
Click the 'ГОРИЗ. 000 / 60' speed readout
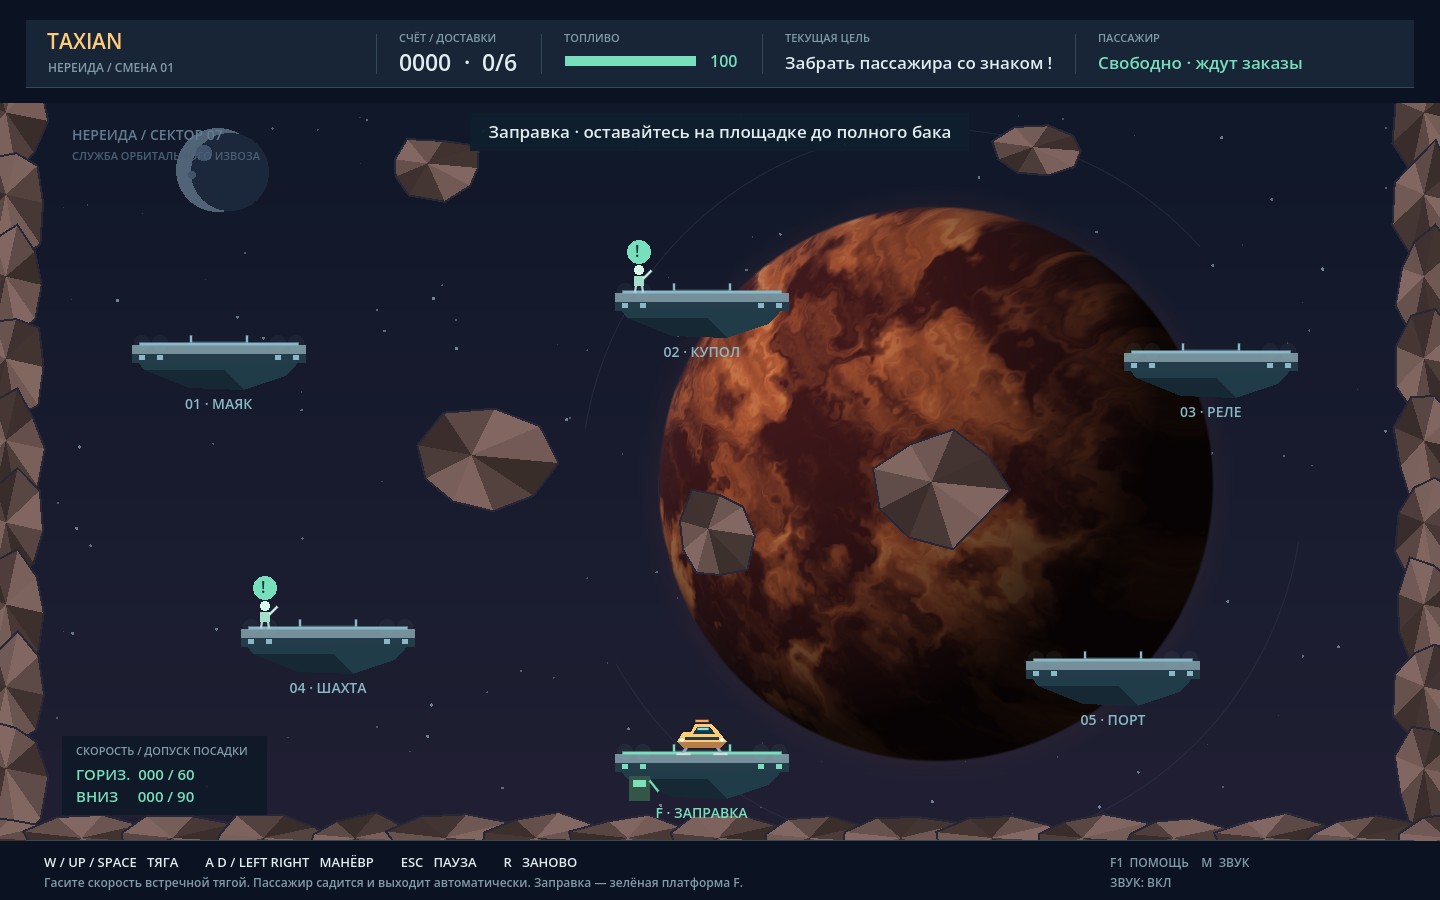135,775
